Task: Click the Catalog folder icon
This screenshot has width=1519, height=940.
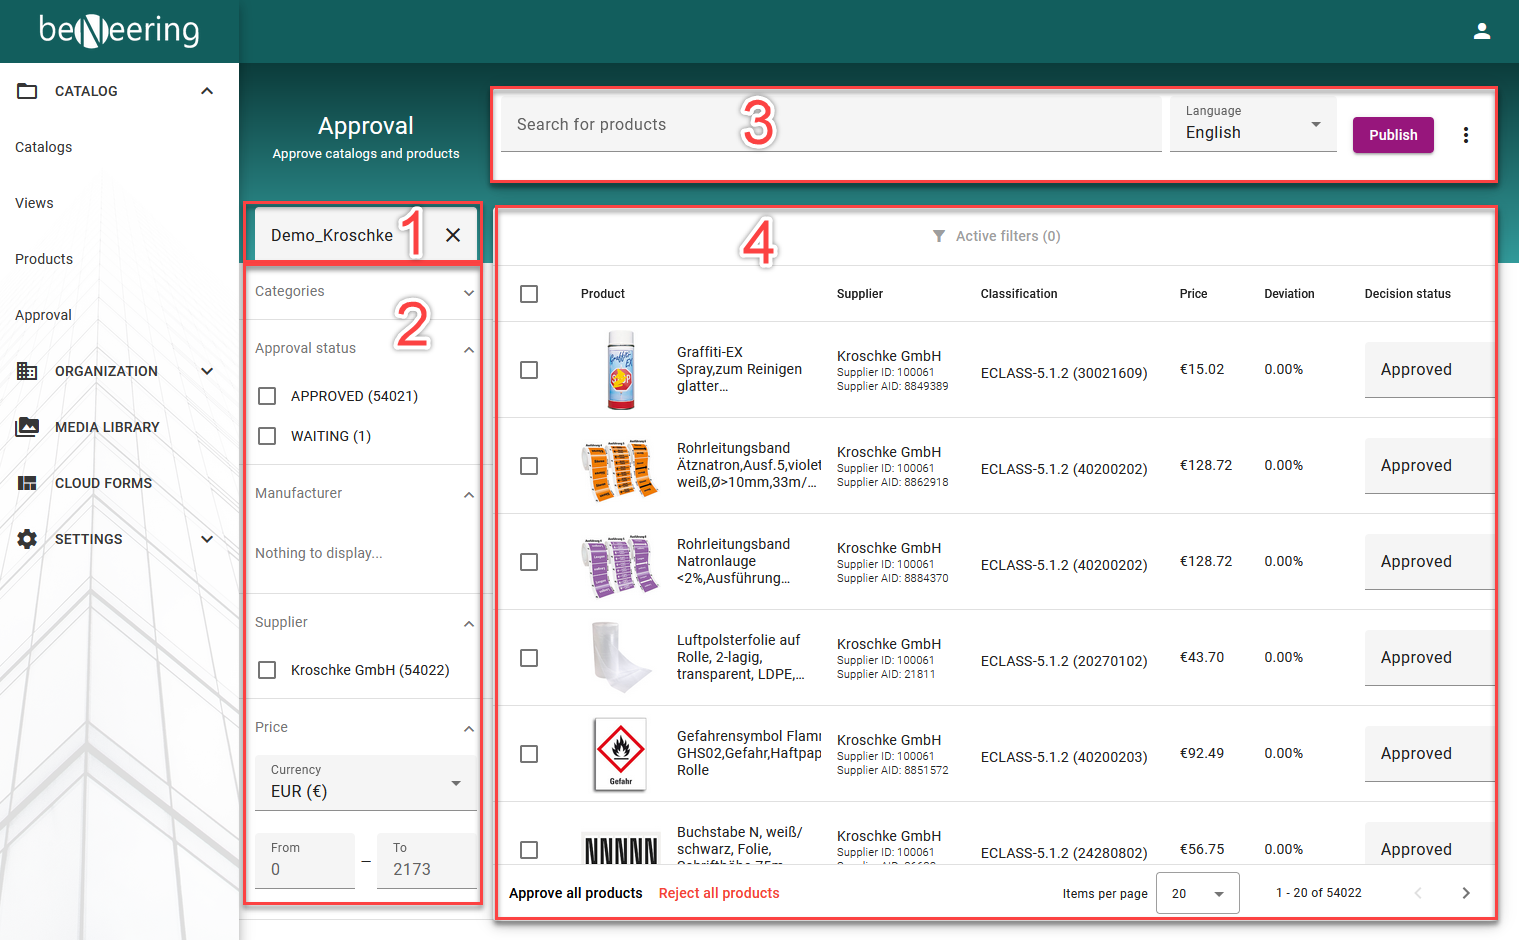Action: point(27,91)
